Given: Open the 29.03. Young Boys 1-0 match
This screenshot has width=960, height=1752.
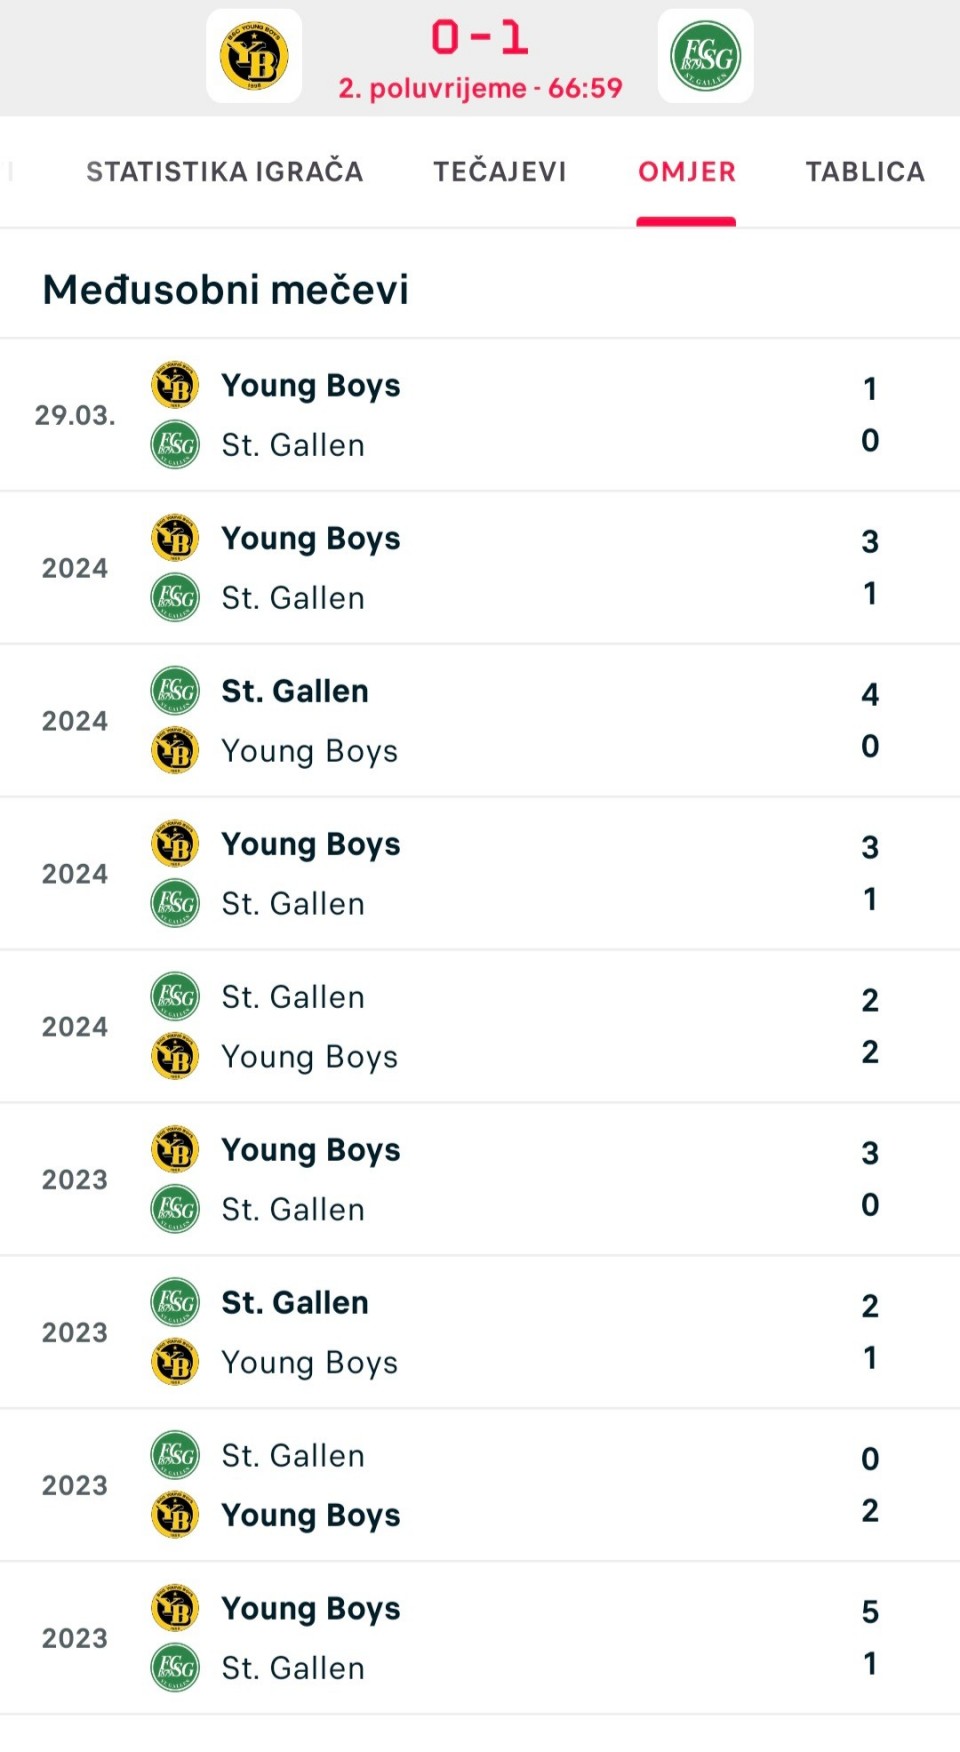Looking at the screenshot, I should pos(480,415).
